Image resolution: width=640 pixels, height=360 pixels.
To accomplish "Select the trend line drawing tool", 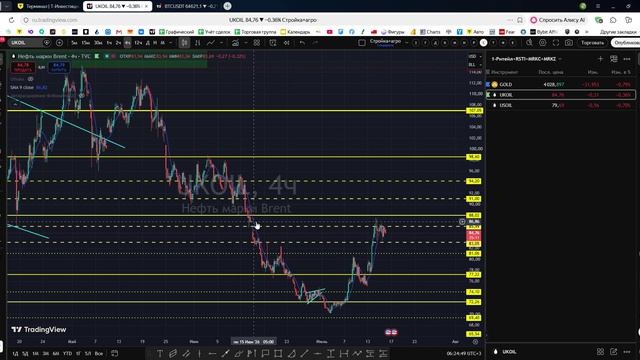I will [304, 353].
